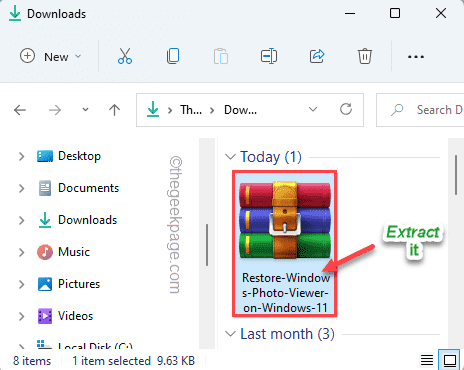Viewport: 464px width, 370px height.
Task: Switch to large thumbnails view icon
Action: click(x=450, y=360)
